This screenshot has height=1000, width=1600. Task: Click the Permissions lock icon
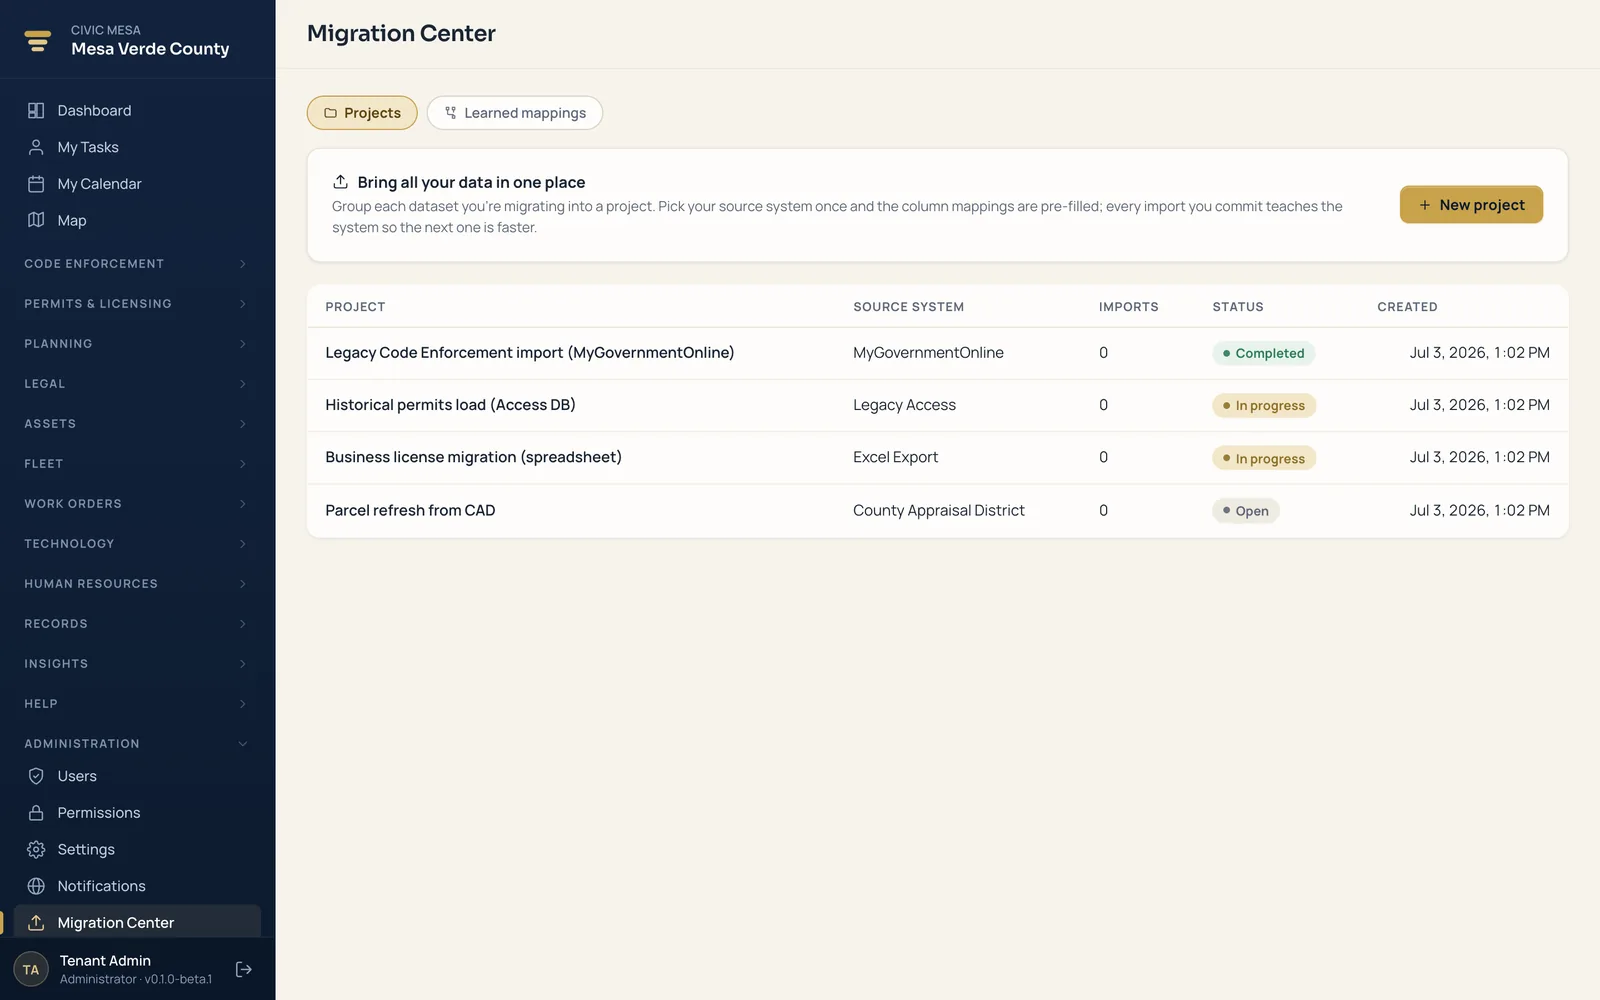36,813
